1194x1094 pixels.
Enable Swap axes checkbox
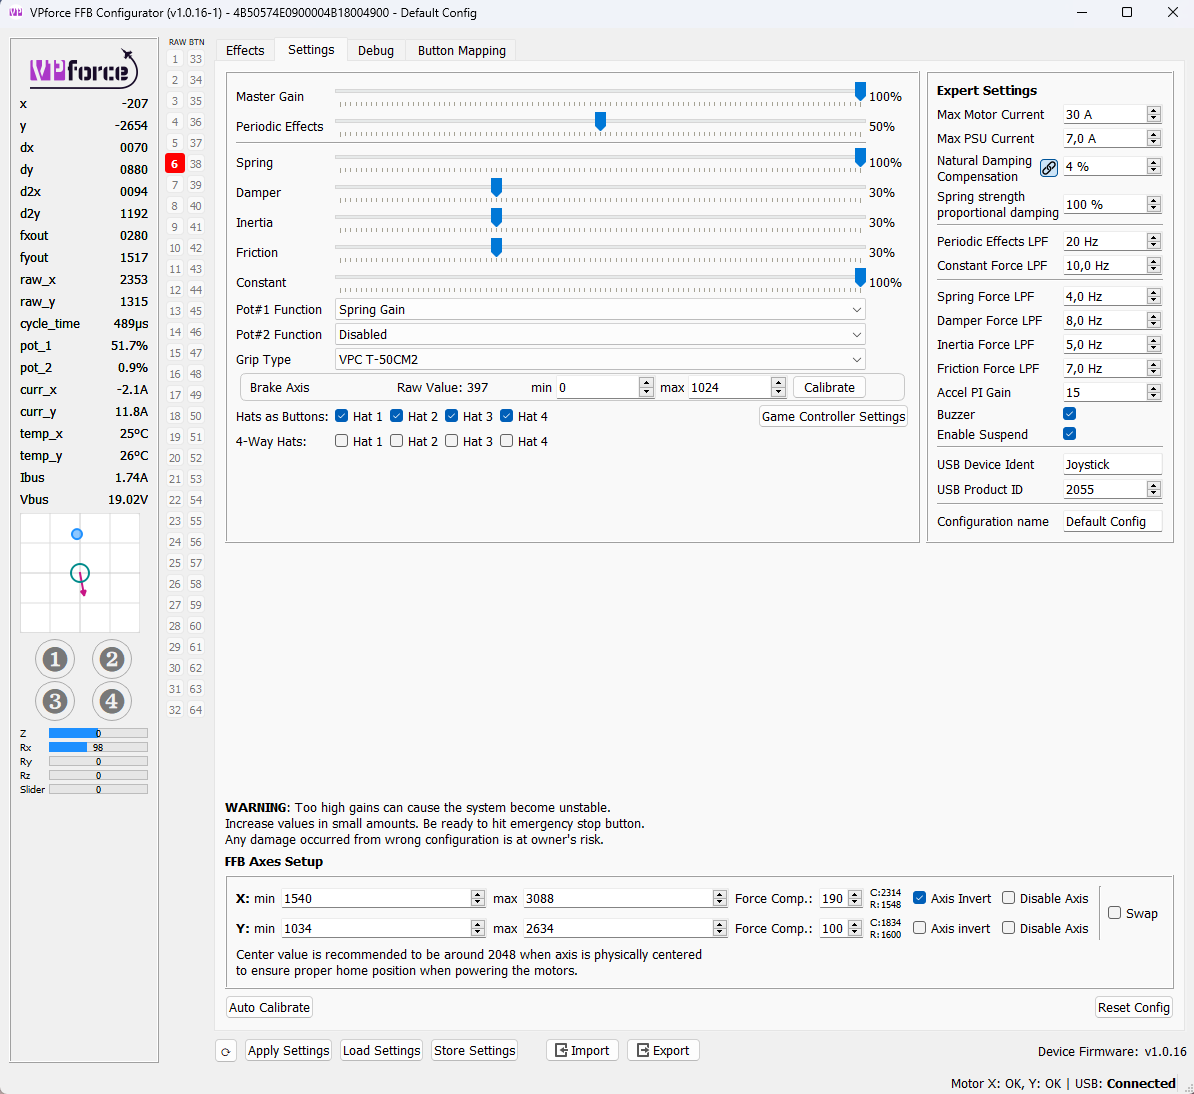[1115, 913]
